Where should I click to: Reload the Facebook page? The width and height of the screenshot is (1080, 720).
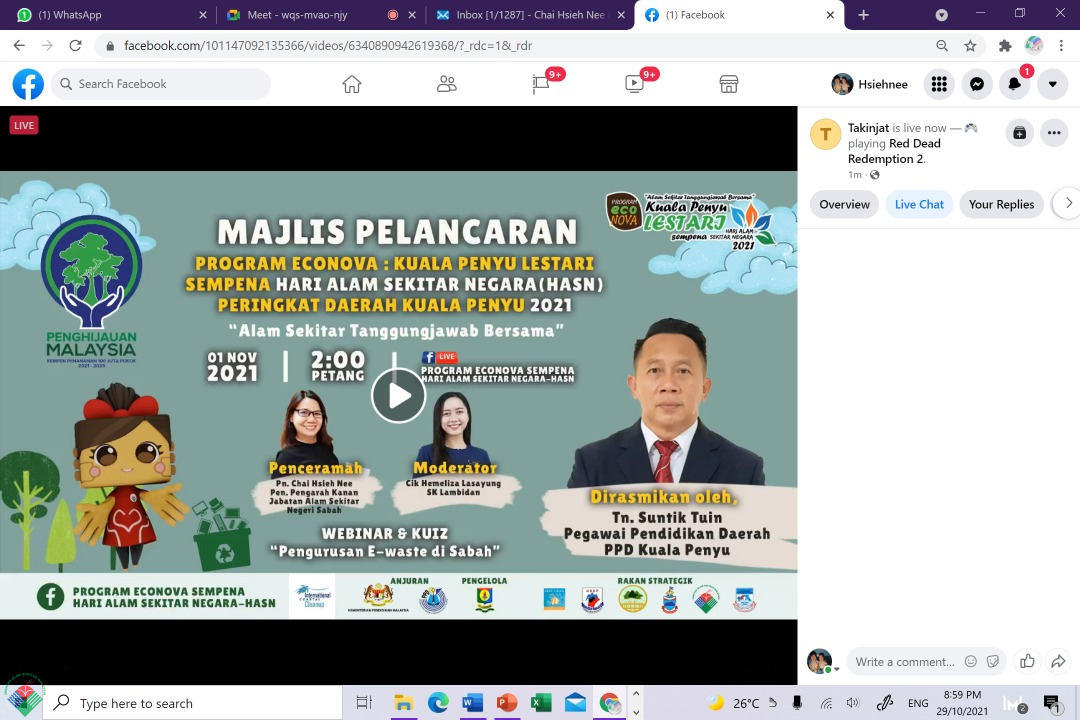pyautogui.click(x=76, y=45)
